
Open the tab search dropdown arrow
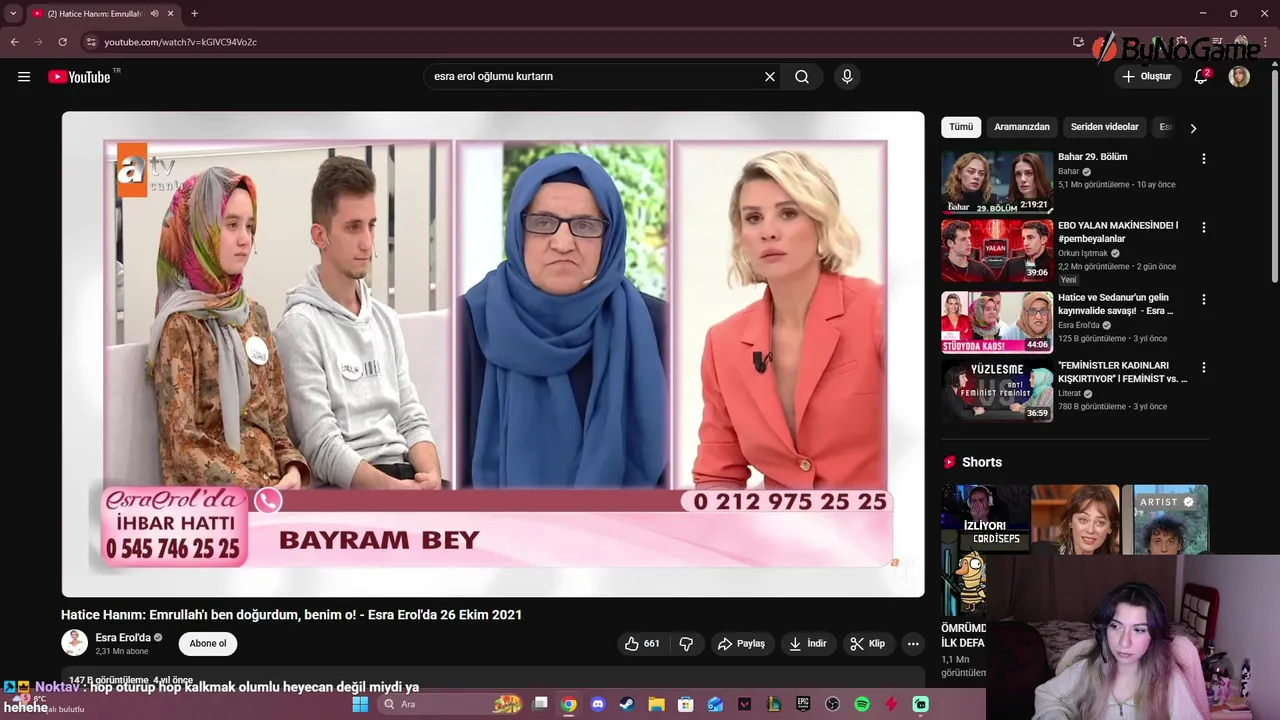13,13
